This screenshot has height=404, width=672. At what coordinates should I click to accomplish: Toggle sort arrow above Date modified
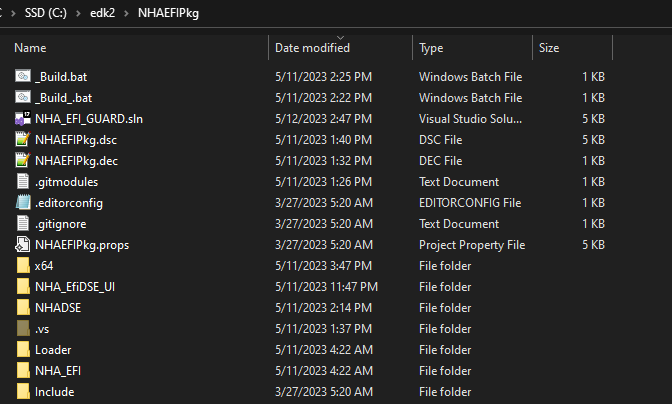coord(340,38)
